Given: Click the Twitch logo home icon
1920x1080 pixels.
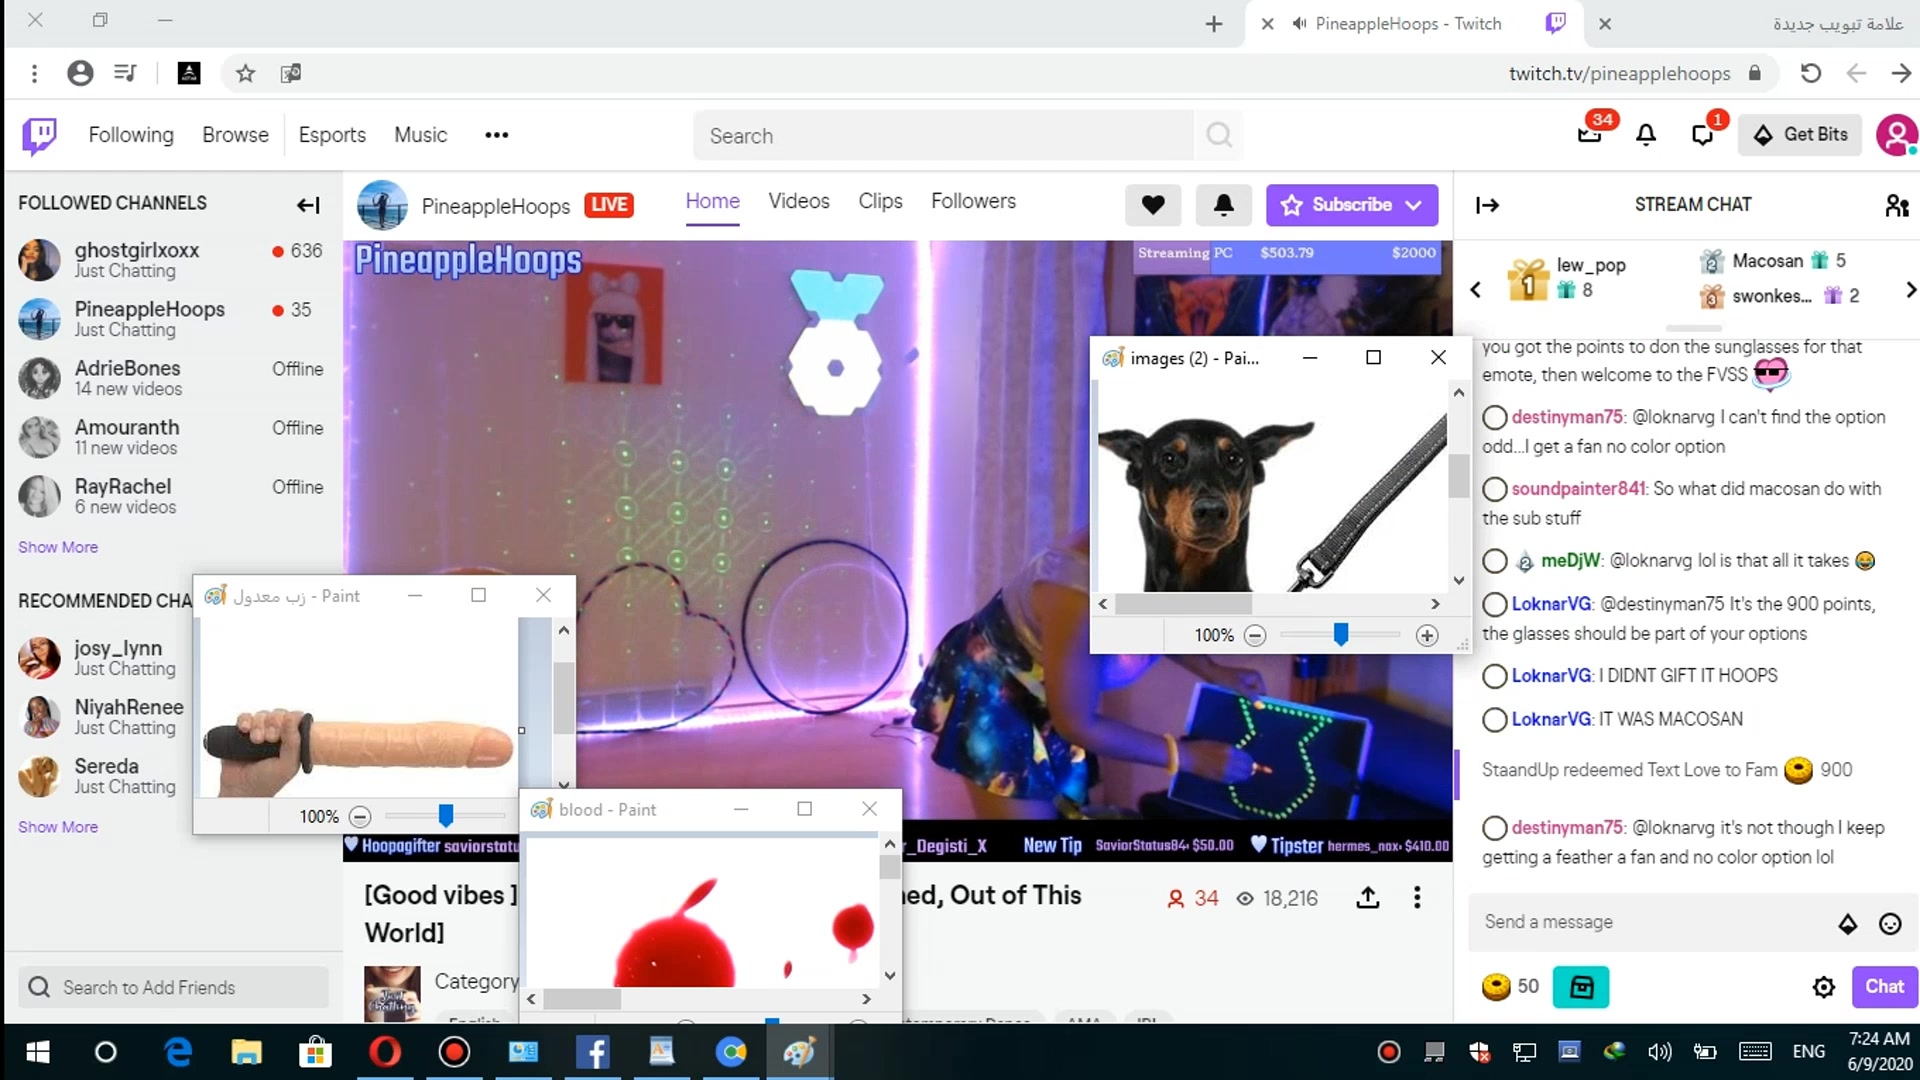Looking at the screenshot, I should coord(40,135).
